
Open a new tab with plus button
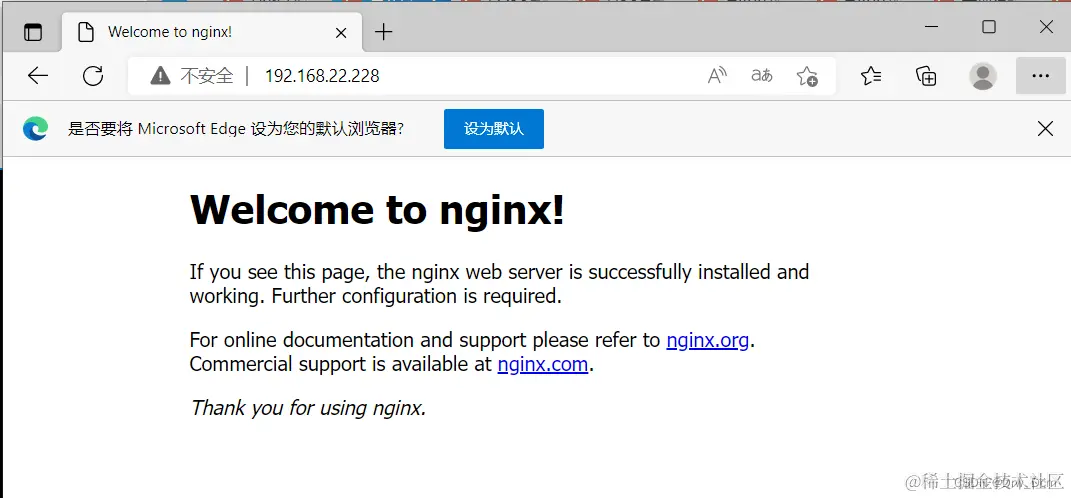[x=384, y=32]
